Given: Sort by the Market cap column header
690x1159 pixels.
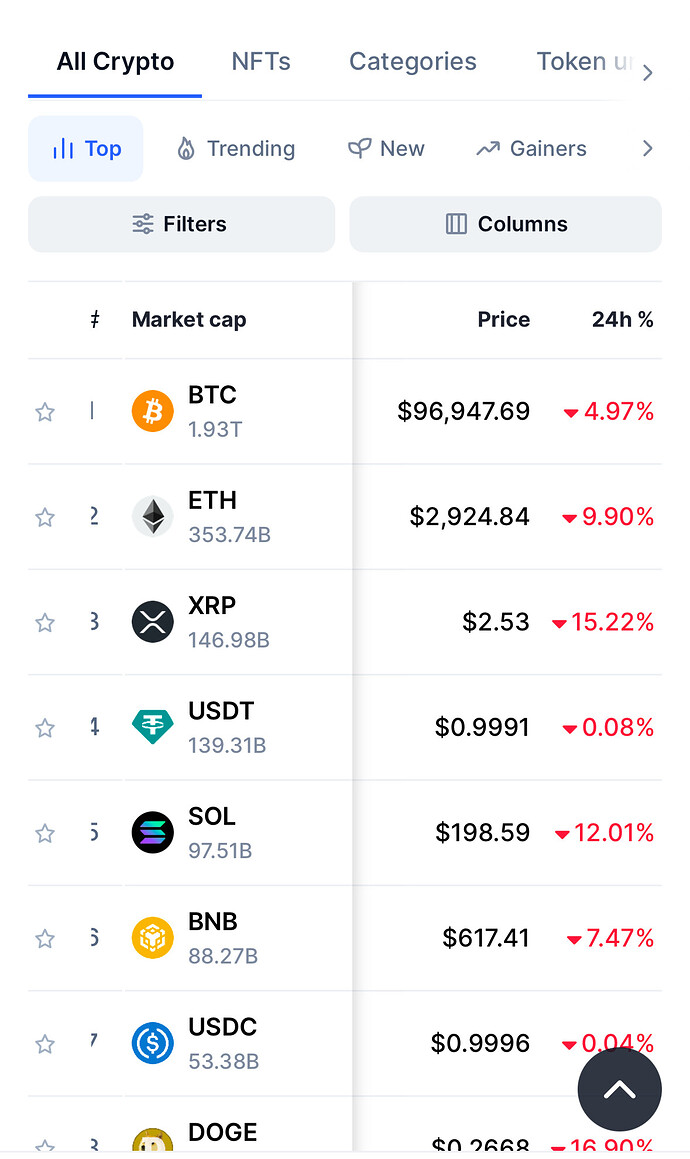Looking at the screenshot, I should tap(189, 319).
